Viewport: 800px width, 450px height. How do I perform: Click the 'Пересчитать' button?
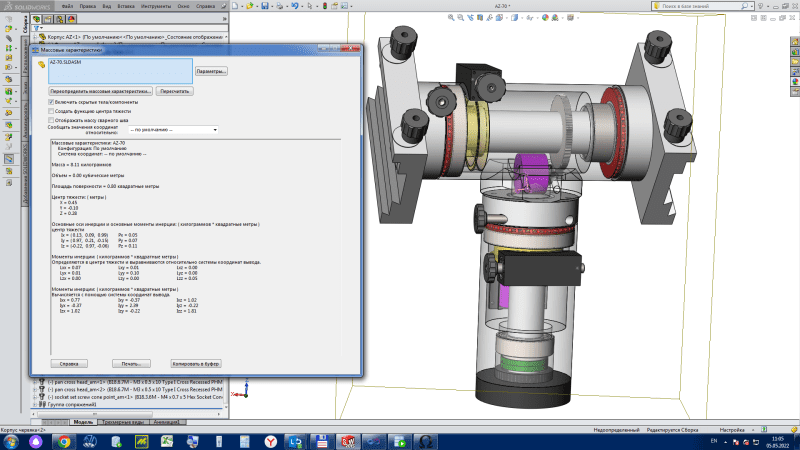(x=175, y=90)
